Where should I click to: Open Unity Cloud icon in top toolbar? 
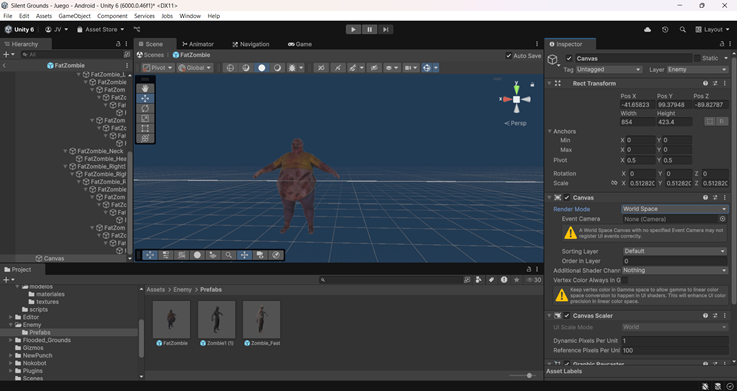click(x=647, y=29)
